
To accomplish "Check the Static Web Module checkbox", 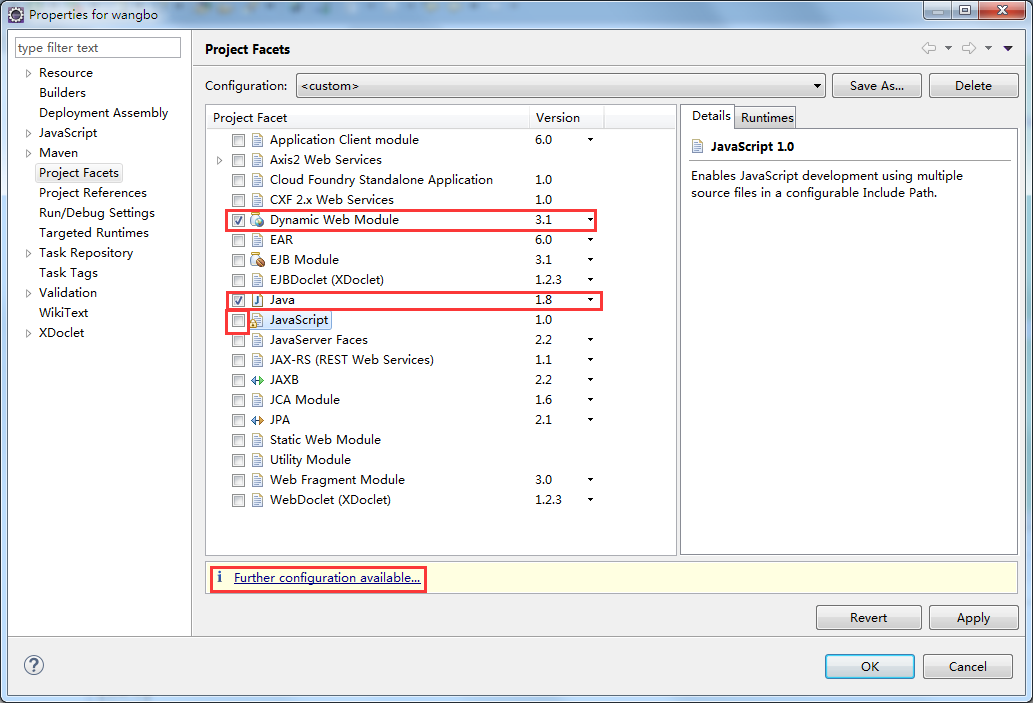I will [x=238, y=440].
